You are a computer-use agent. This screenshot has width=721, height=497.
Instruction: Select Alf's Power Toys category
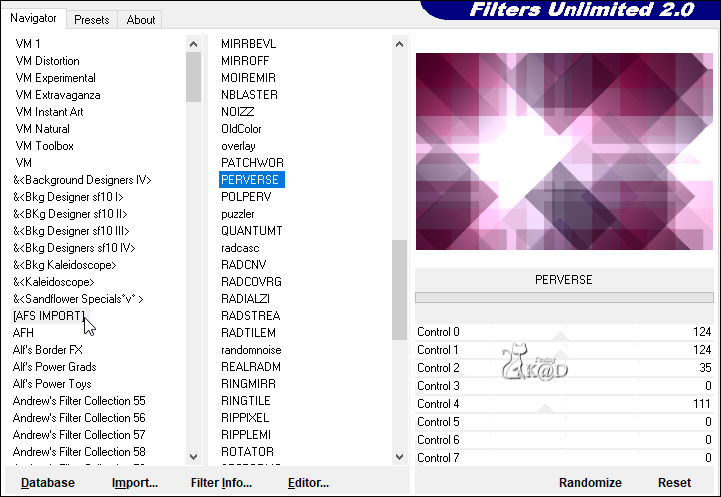coord(52,384)
